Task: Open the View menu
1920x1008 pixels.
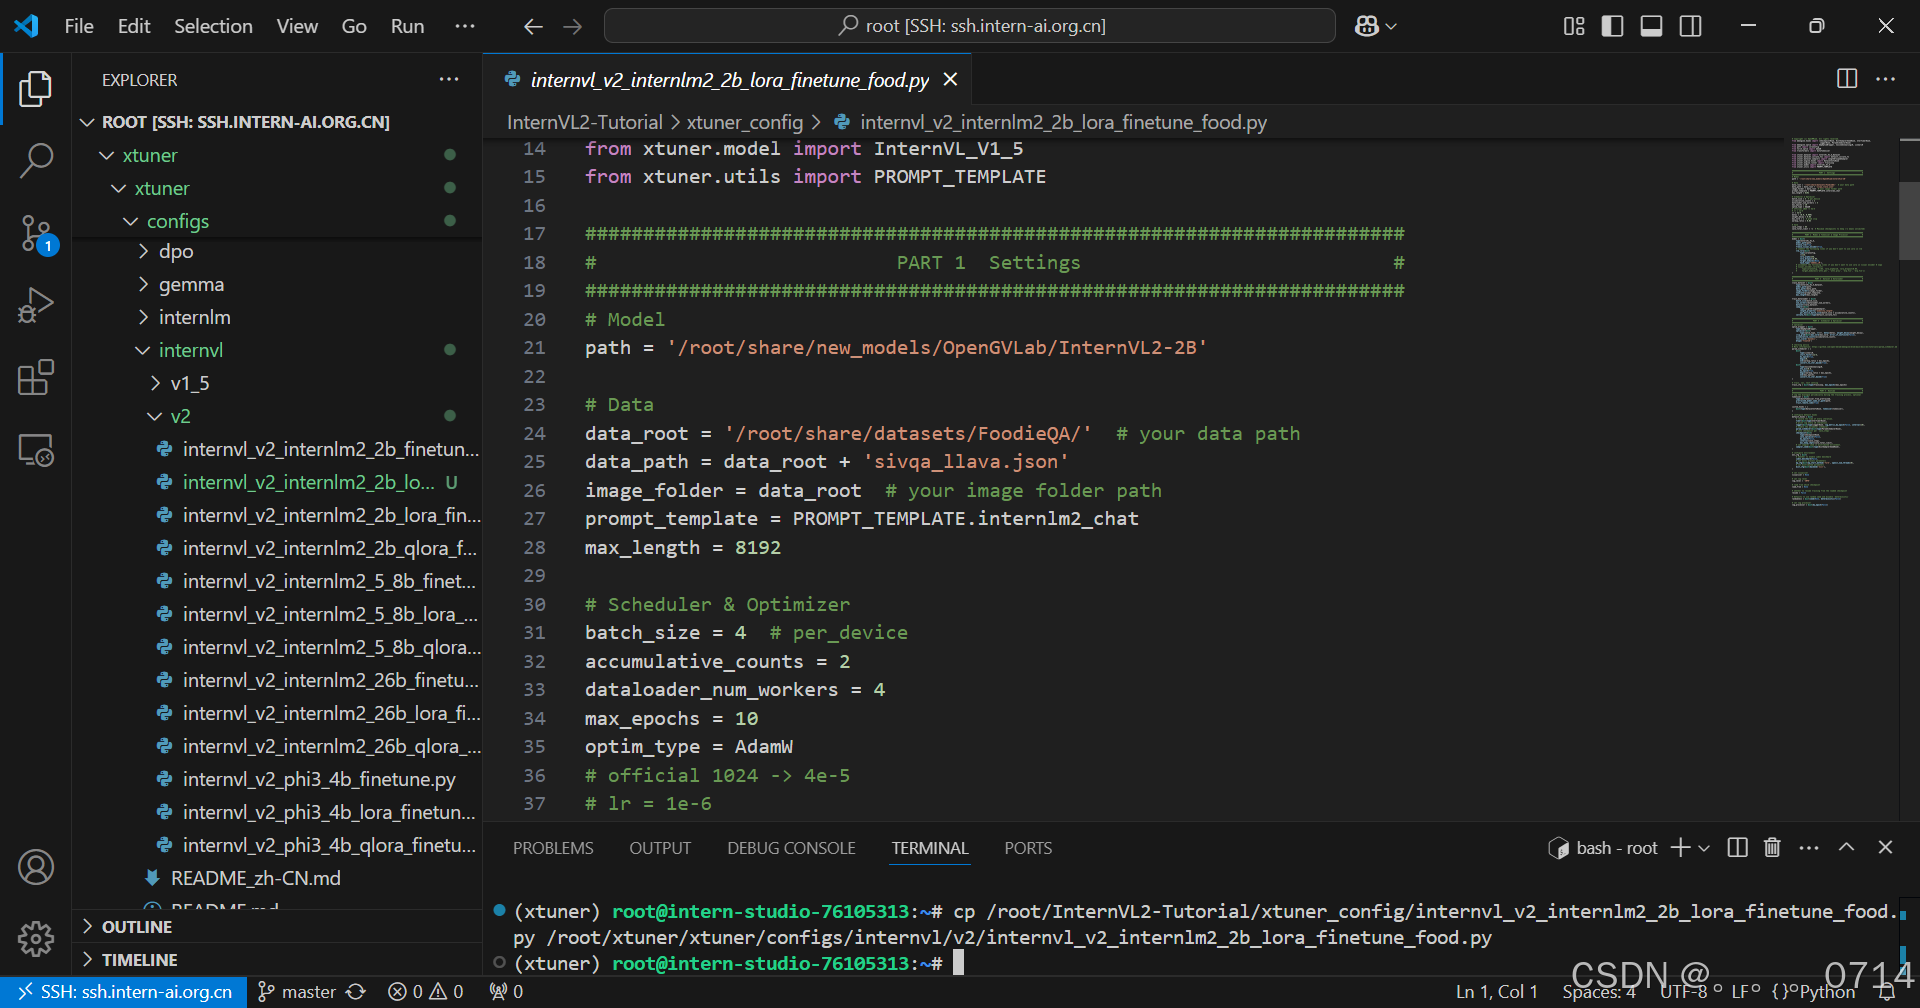Action: pos(297,26)
